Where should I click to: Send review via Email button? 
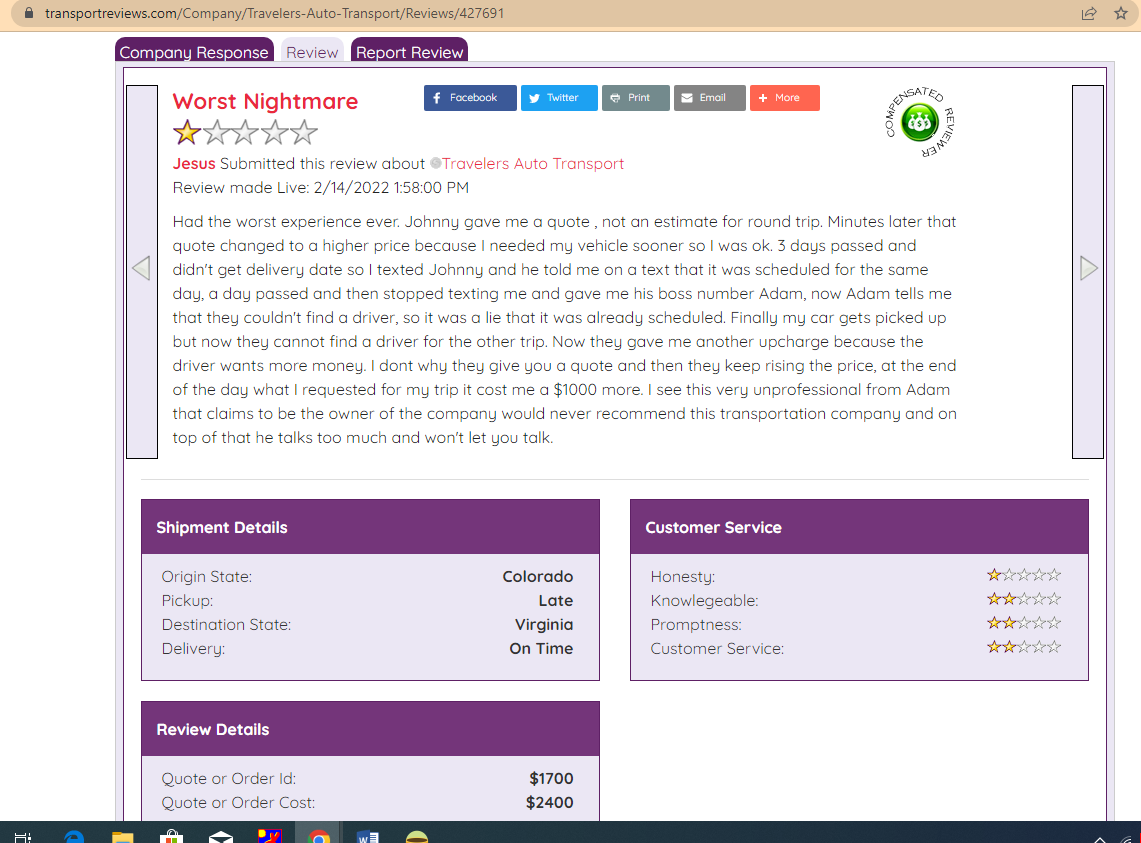click(x=709, y=98)
